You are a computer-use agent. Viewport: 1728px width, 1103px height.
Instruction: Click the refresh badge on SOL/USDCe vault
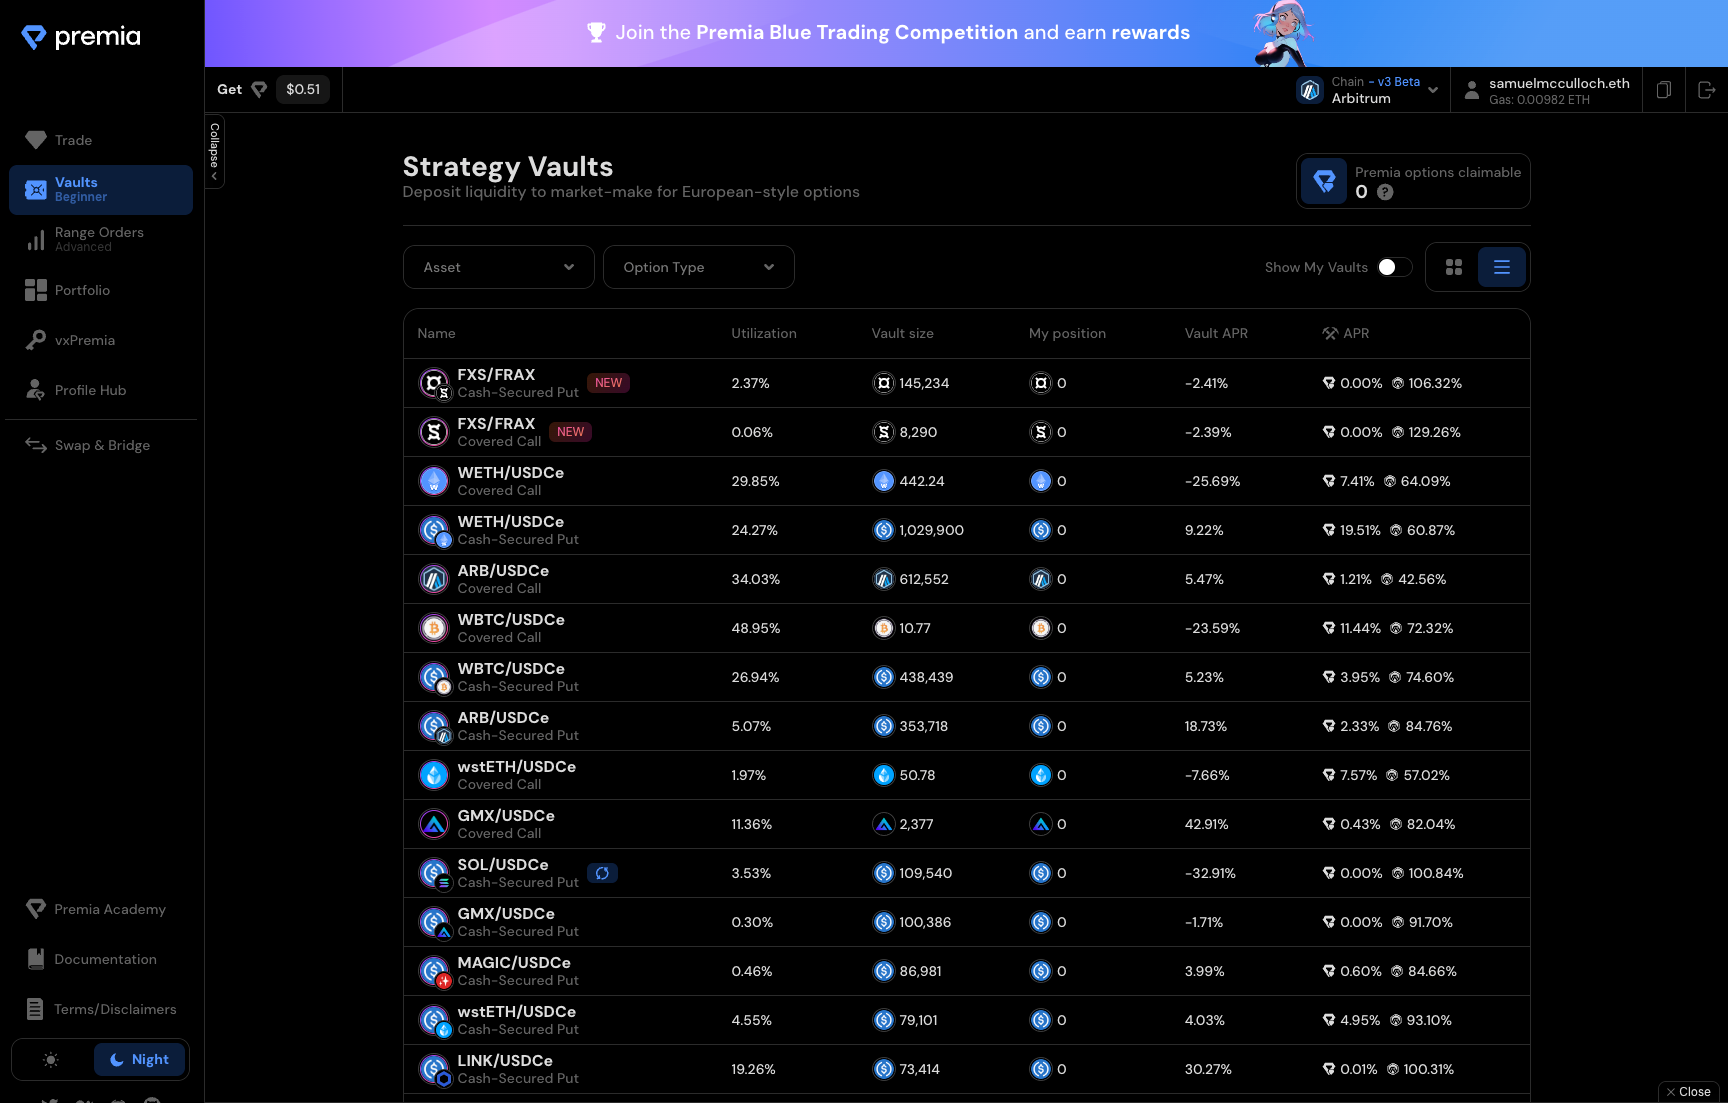click(602, 873)
